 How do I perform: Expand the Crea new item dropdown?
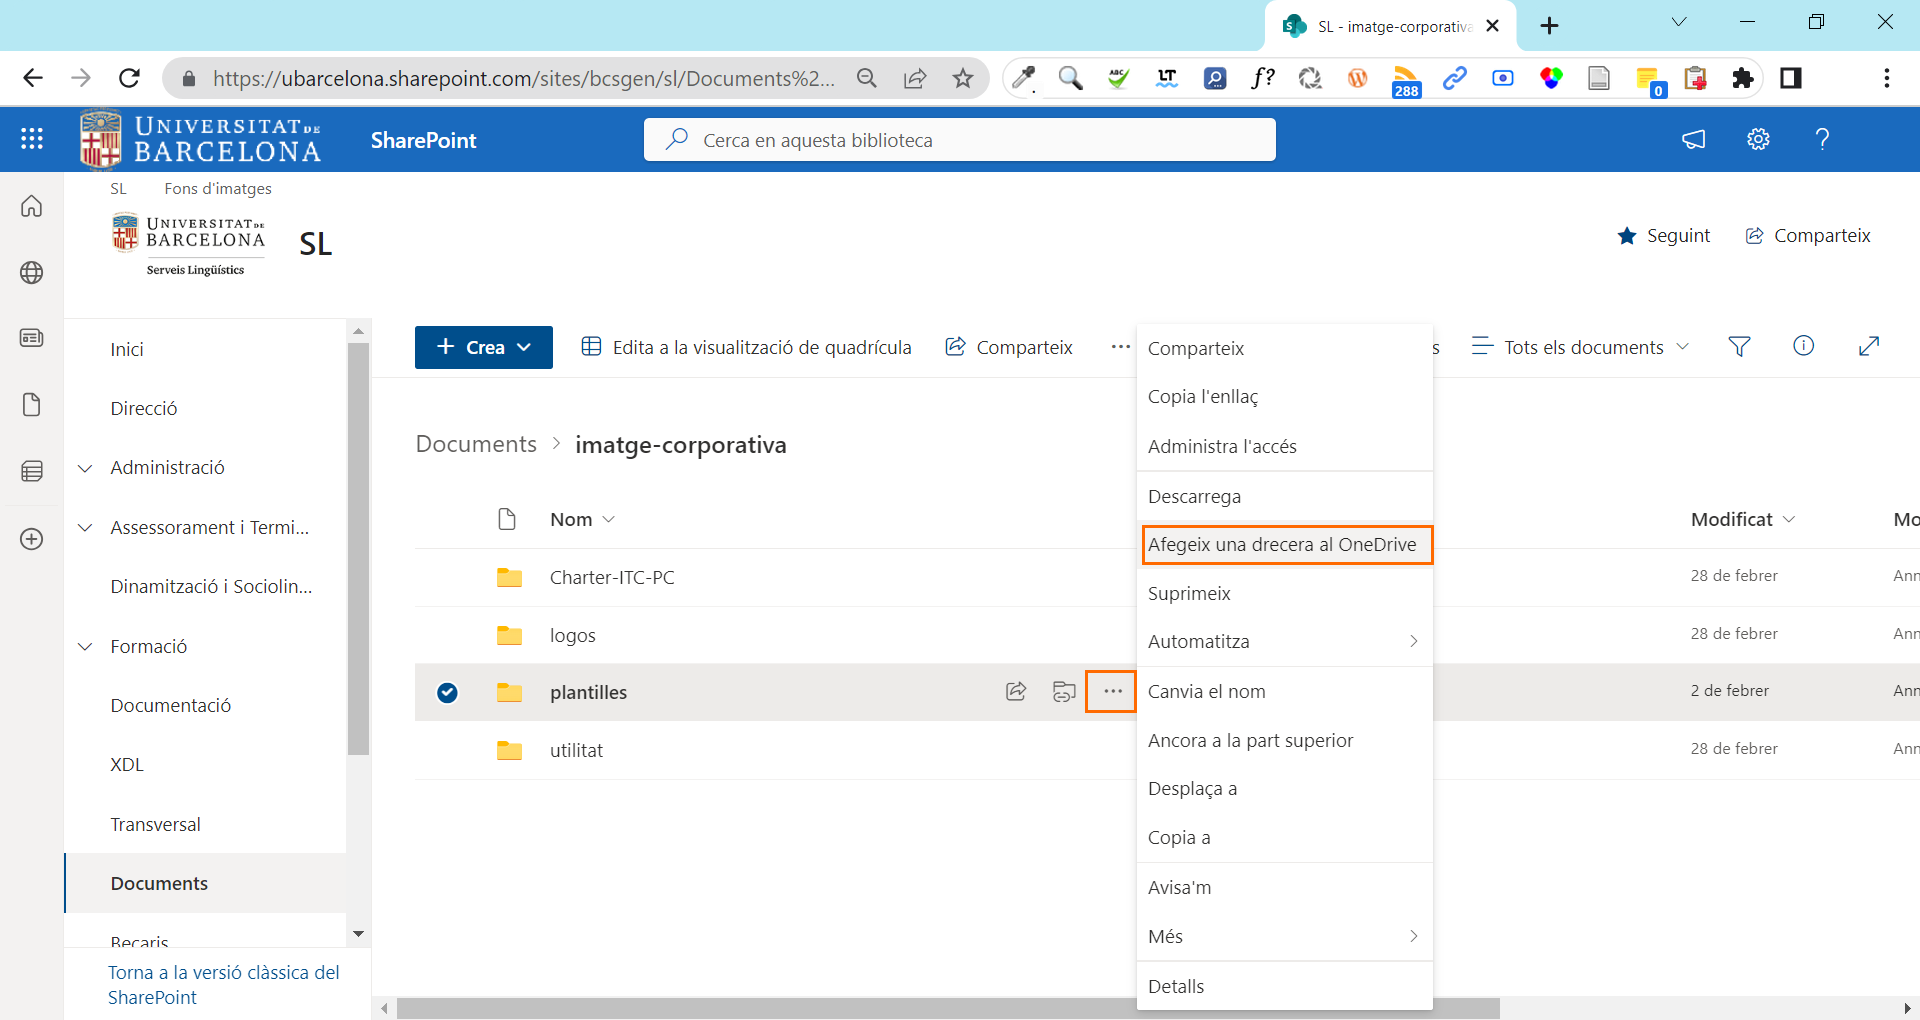pos(484,347)
